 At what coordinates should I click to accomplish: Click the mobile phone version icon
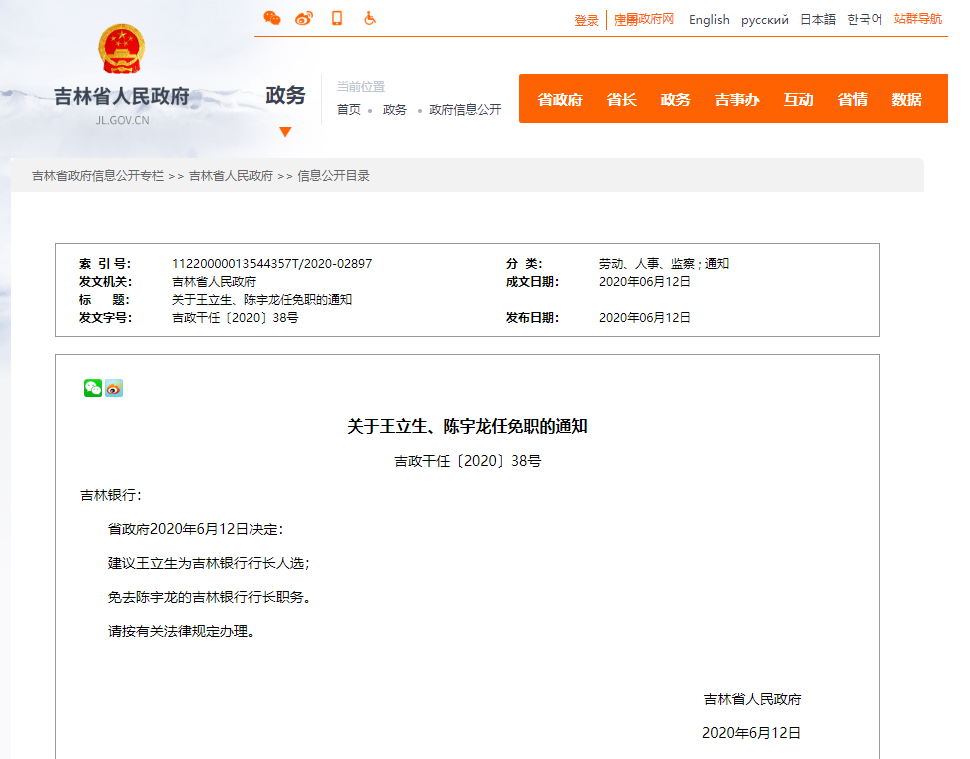337,18
